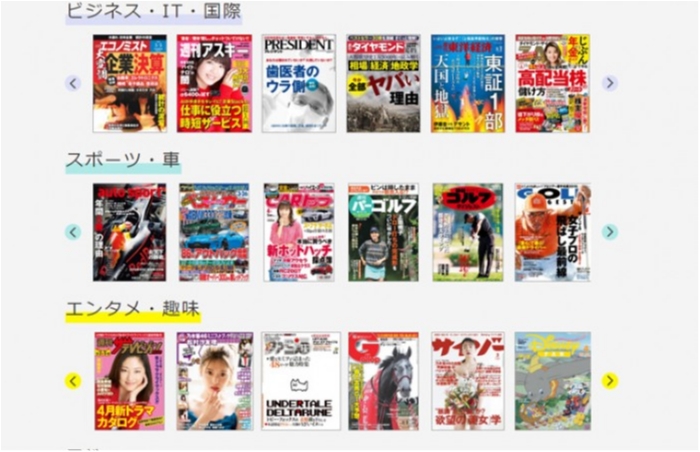
Task: Open PRESIDENT magazine 歯医者のウラ側 issue
Action: tap(299, 84)
